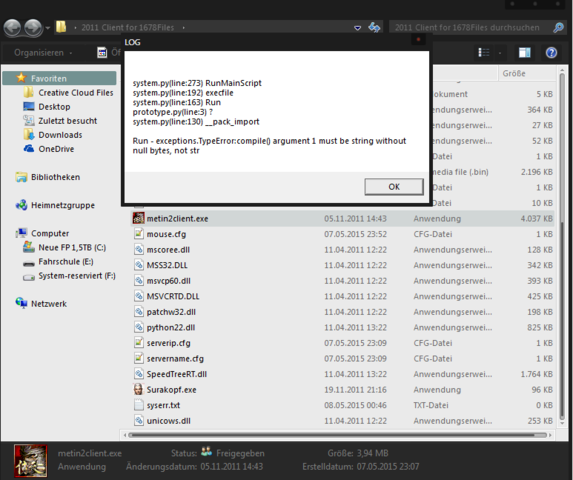Screen dimensions: 573x480
Task: Select python22.dll file icon
Action: pyautogui.click(x=138, y=327)
